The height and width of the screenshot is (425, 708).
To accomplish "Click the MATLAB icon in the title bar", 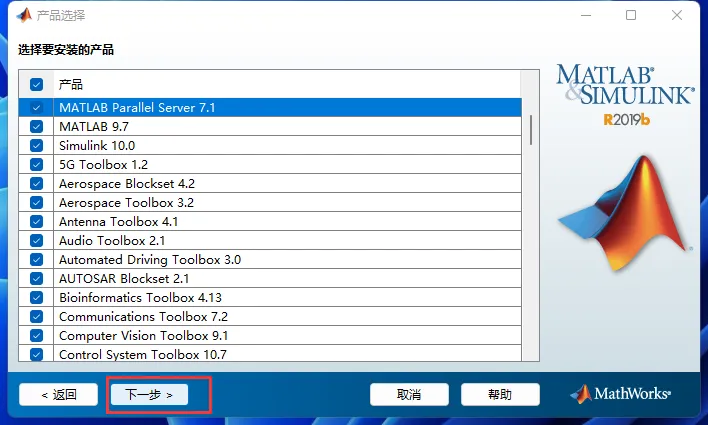I will click(24, 15).
